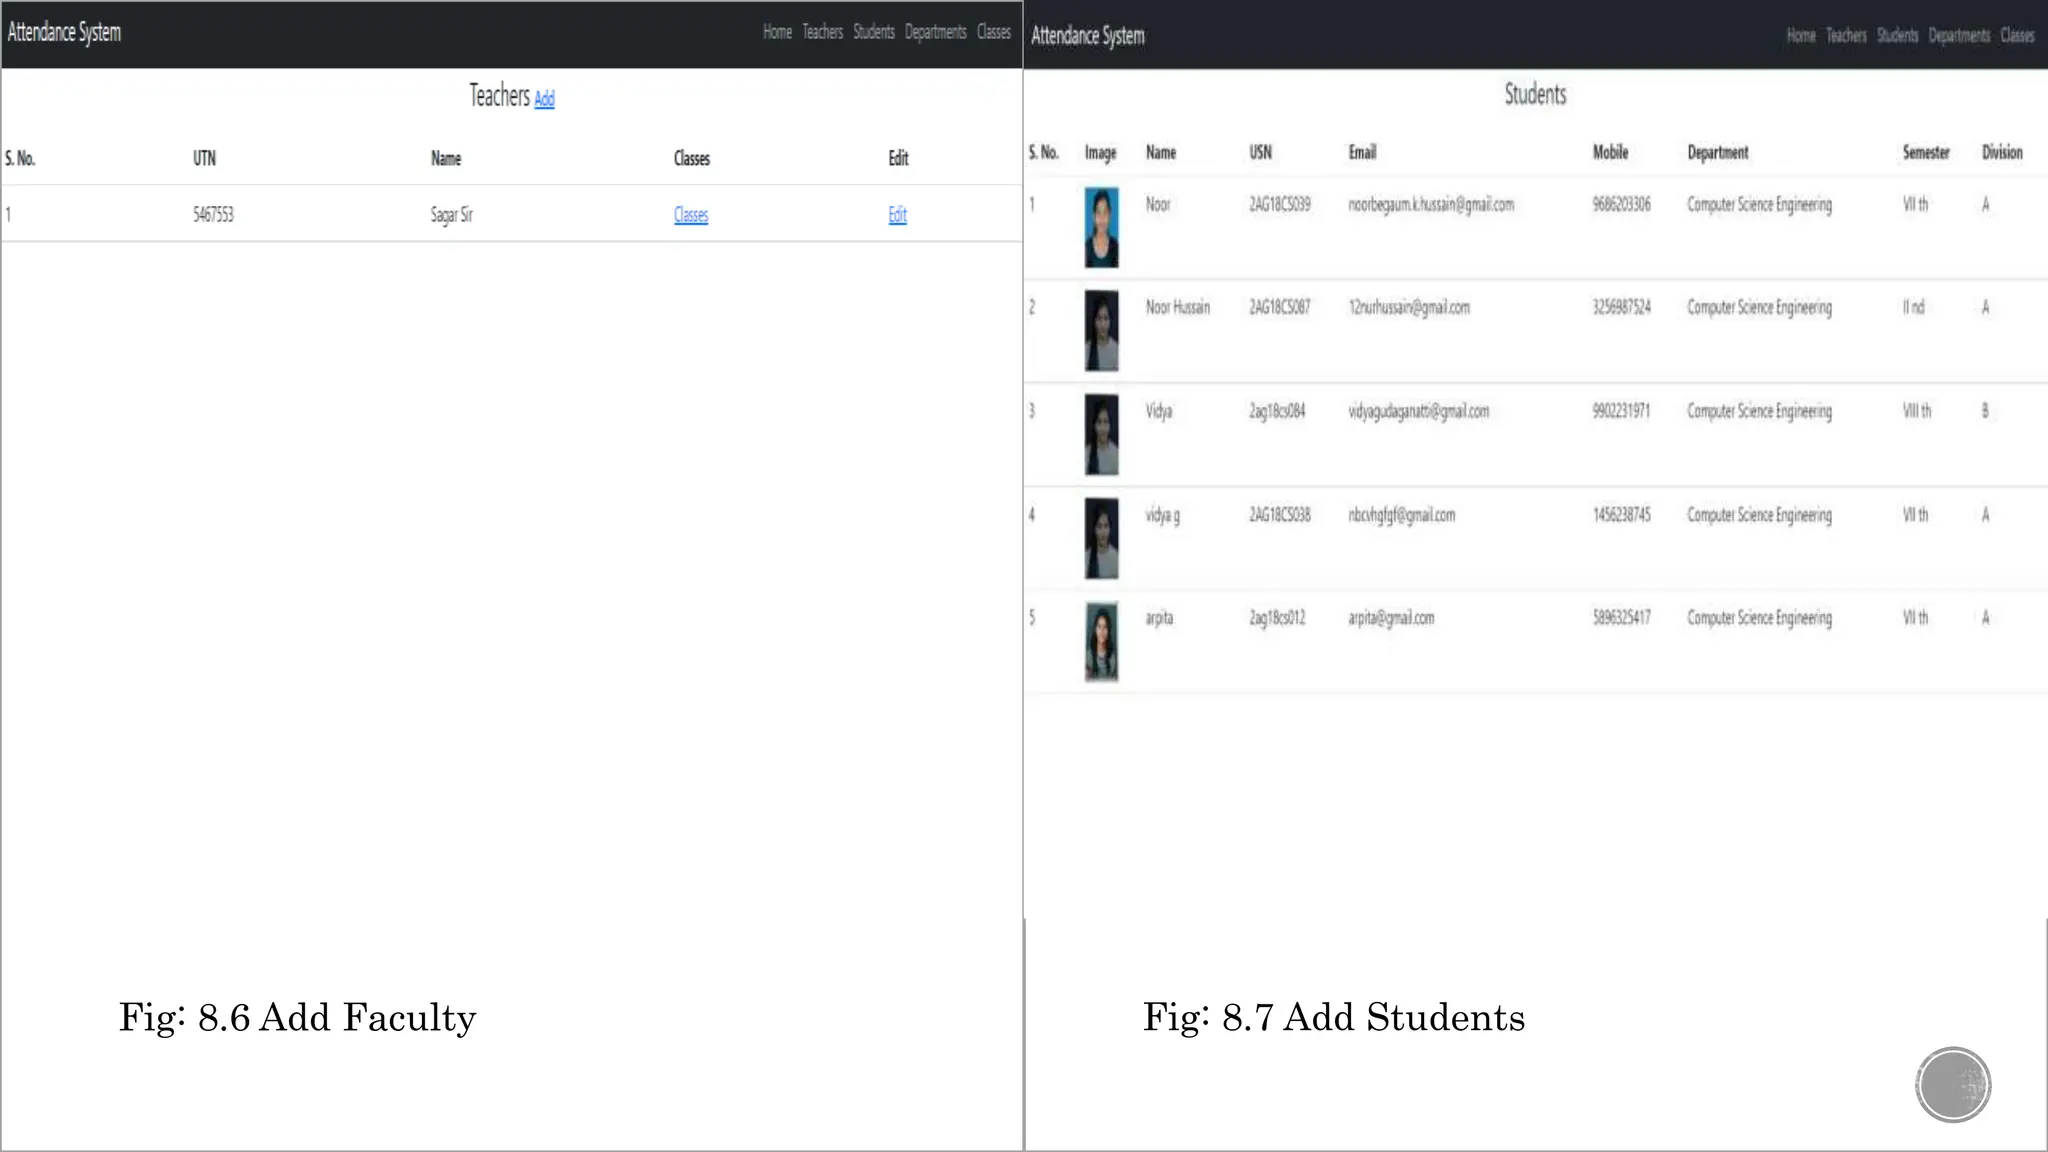Click the gray circular badge at bottom right

(1953, 1084)
